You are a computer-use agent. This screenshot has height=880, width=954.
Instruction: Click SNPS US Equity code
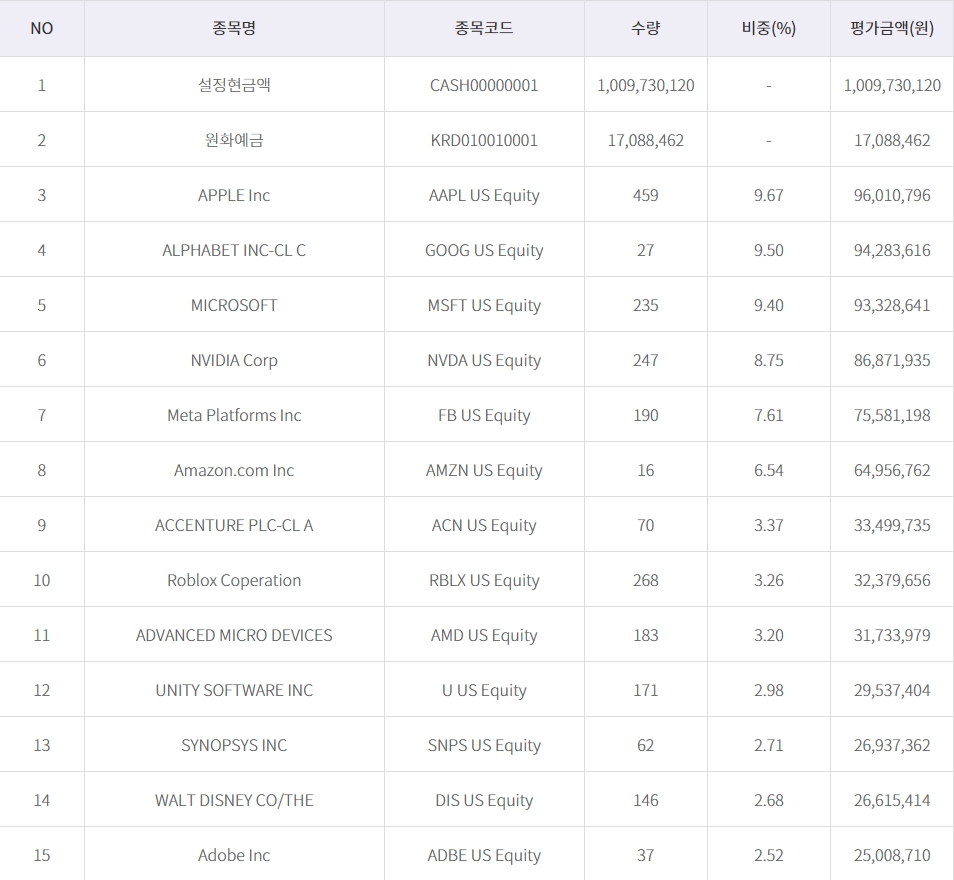tap(484, 746)
